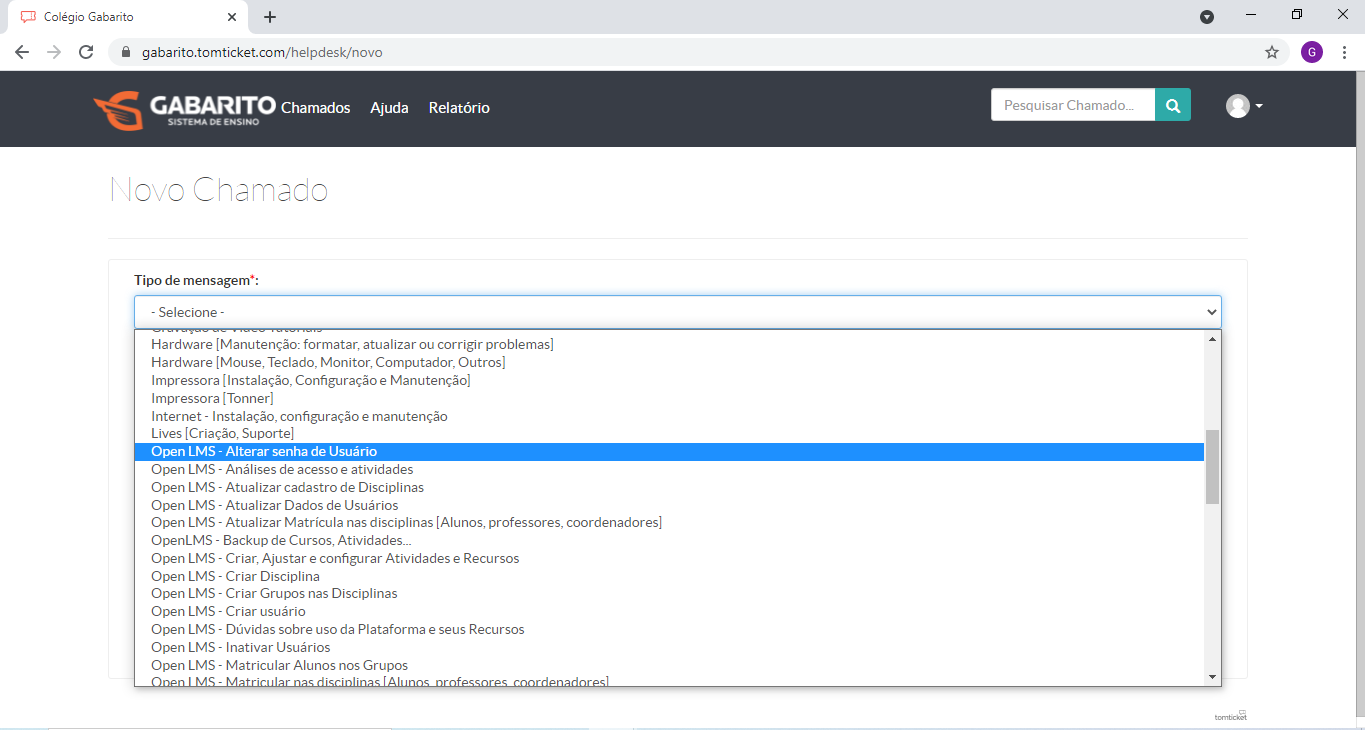Select Open LMS - Matricular Alunos nos Grupos
The width and height of the screenshot is (1365, 730).
pos(669,665)
